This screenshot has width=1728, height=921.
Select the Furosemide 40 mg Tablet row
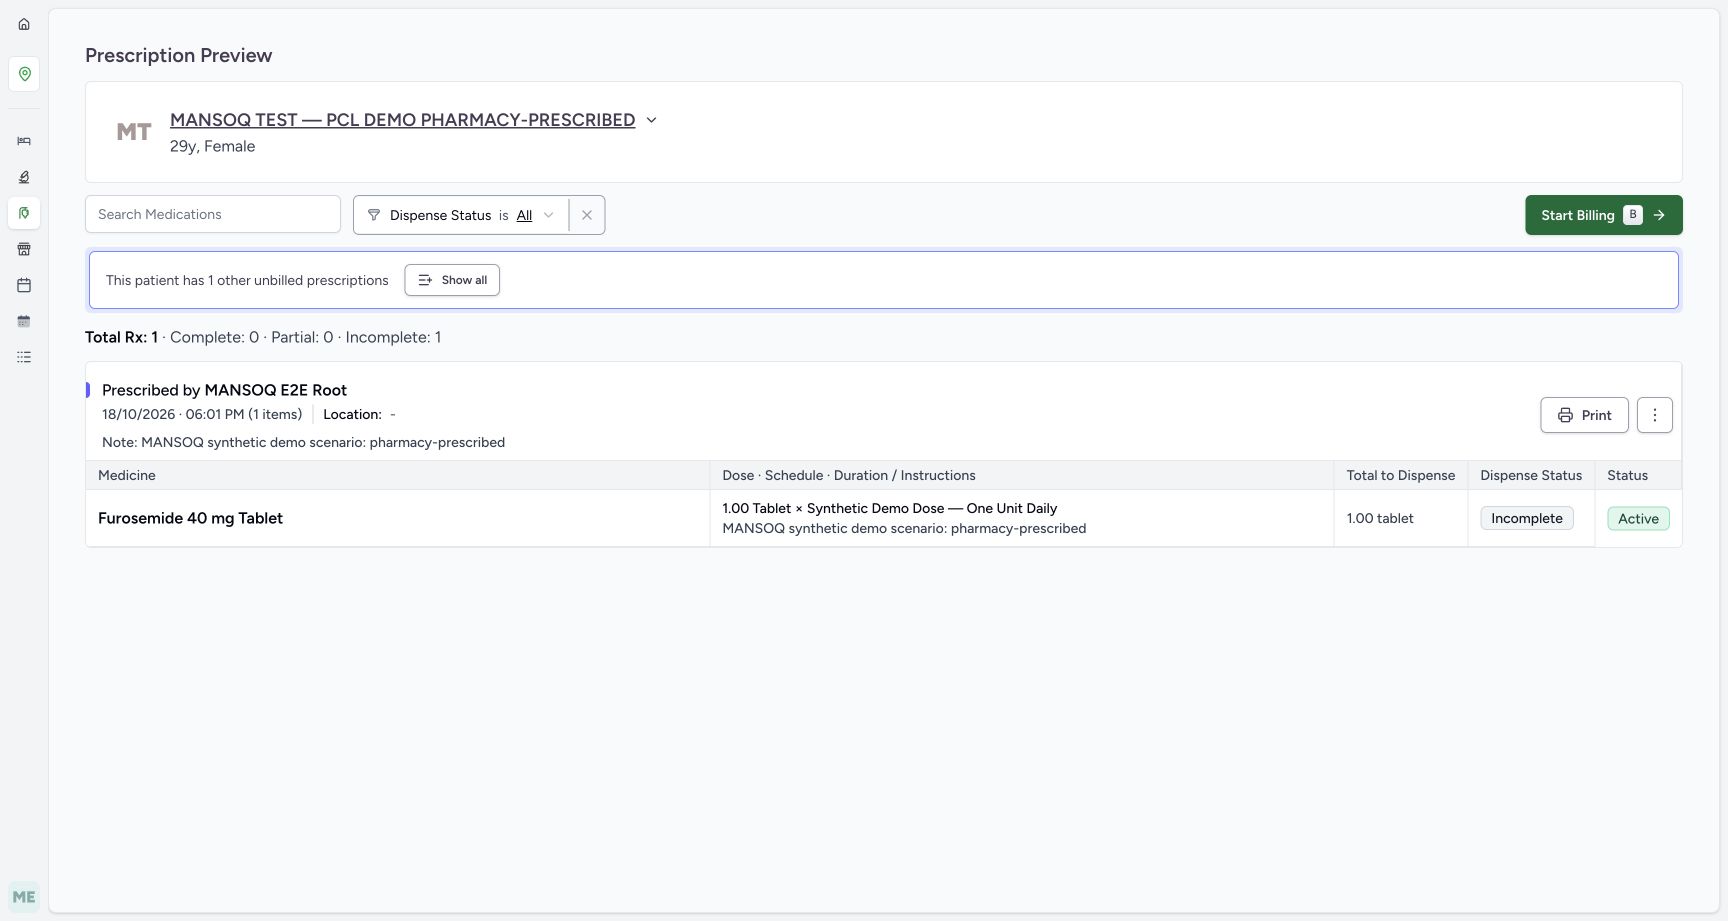[884, 518]
